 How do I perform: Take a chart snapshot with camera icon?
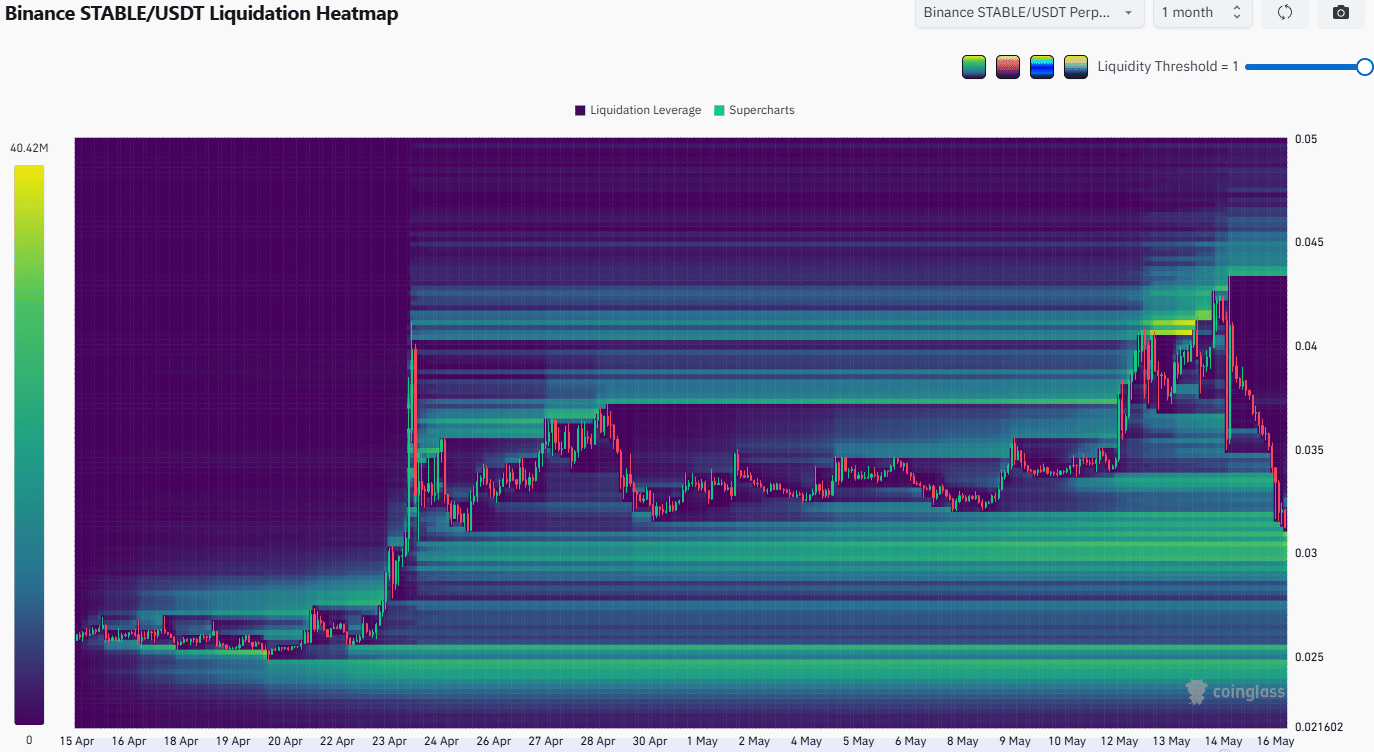1341,13
